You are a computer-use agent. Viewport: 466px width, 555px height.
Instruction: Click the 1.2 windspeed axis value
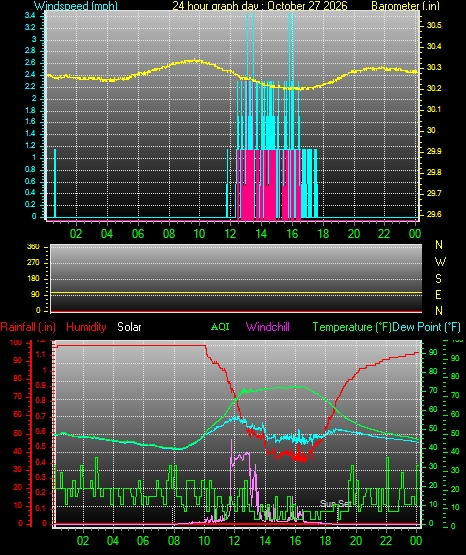[30, 145]
